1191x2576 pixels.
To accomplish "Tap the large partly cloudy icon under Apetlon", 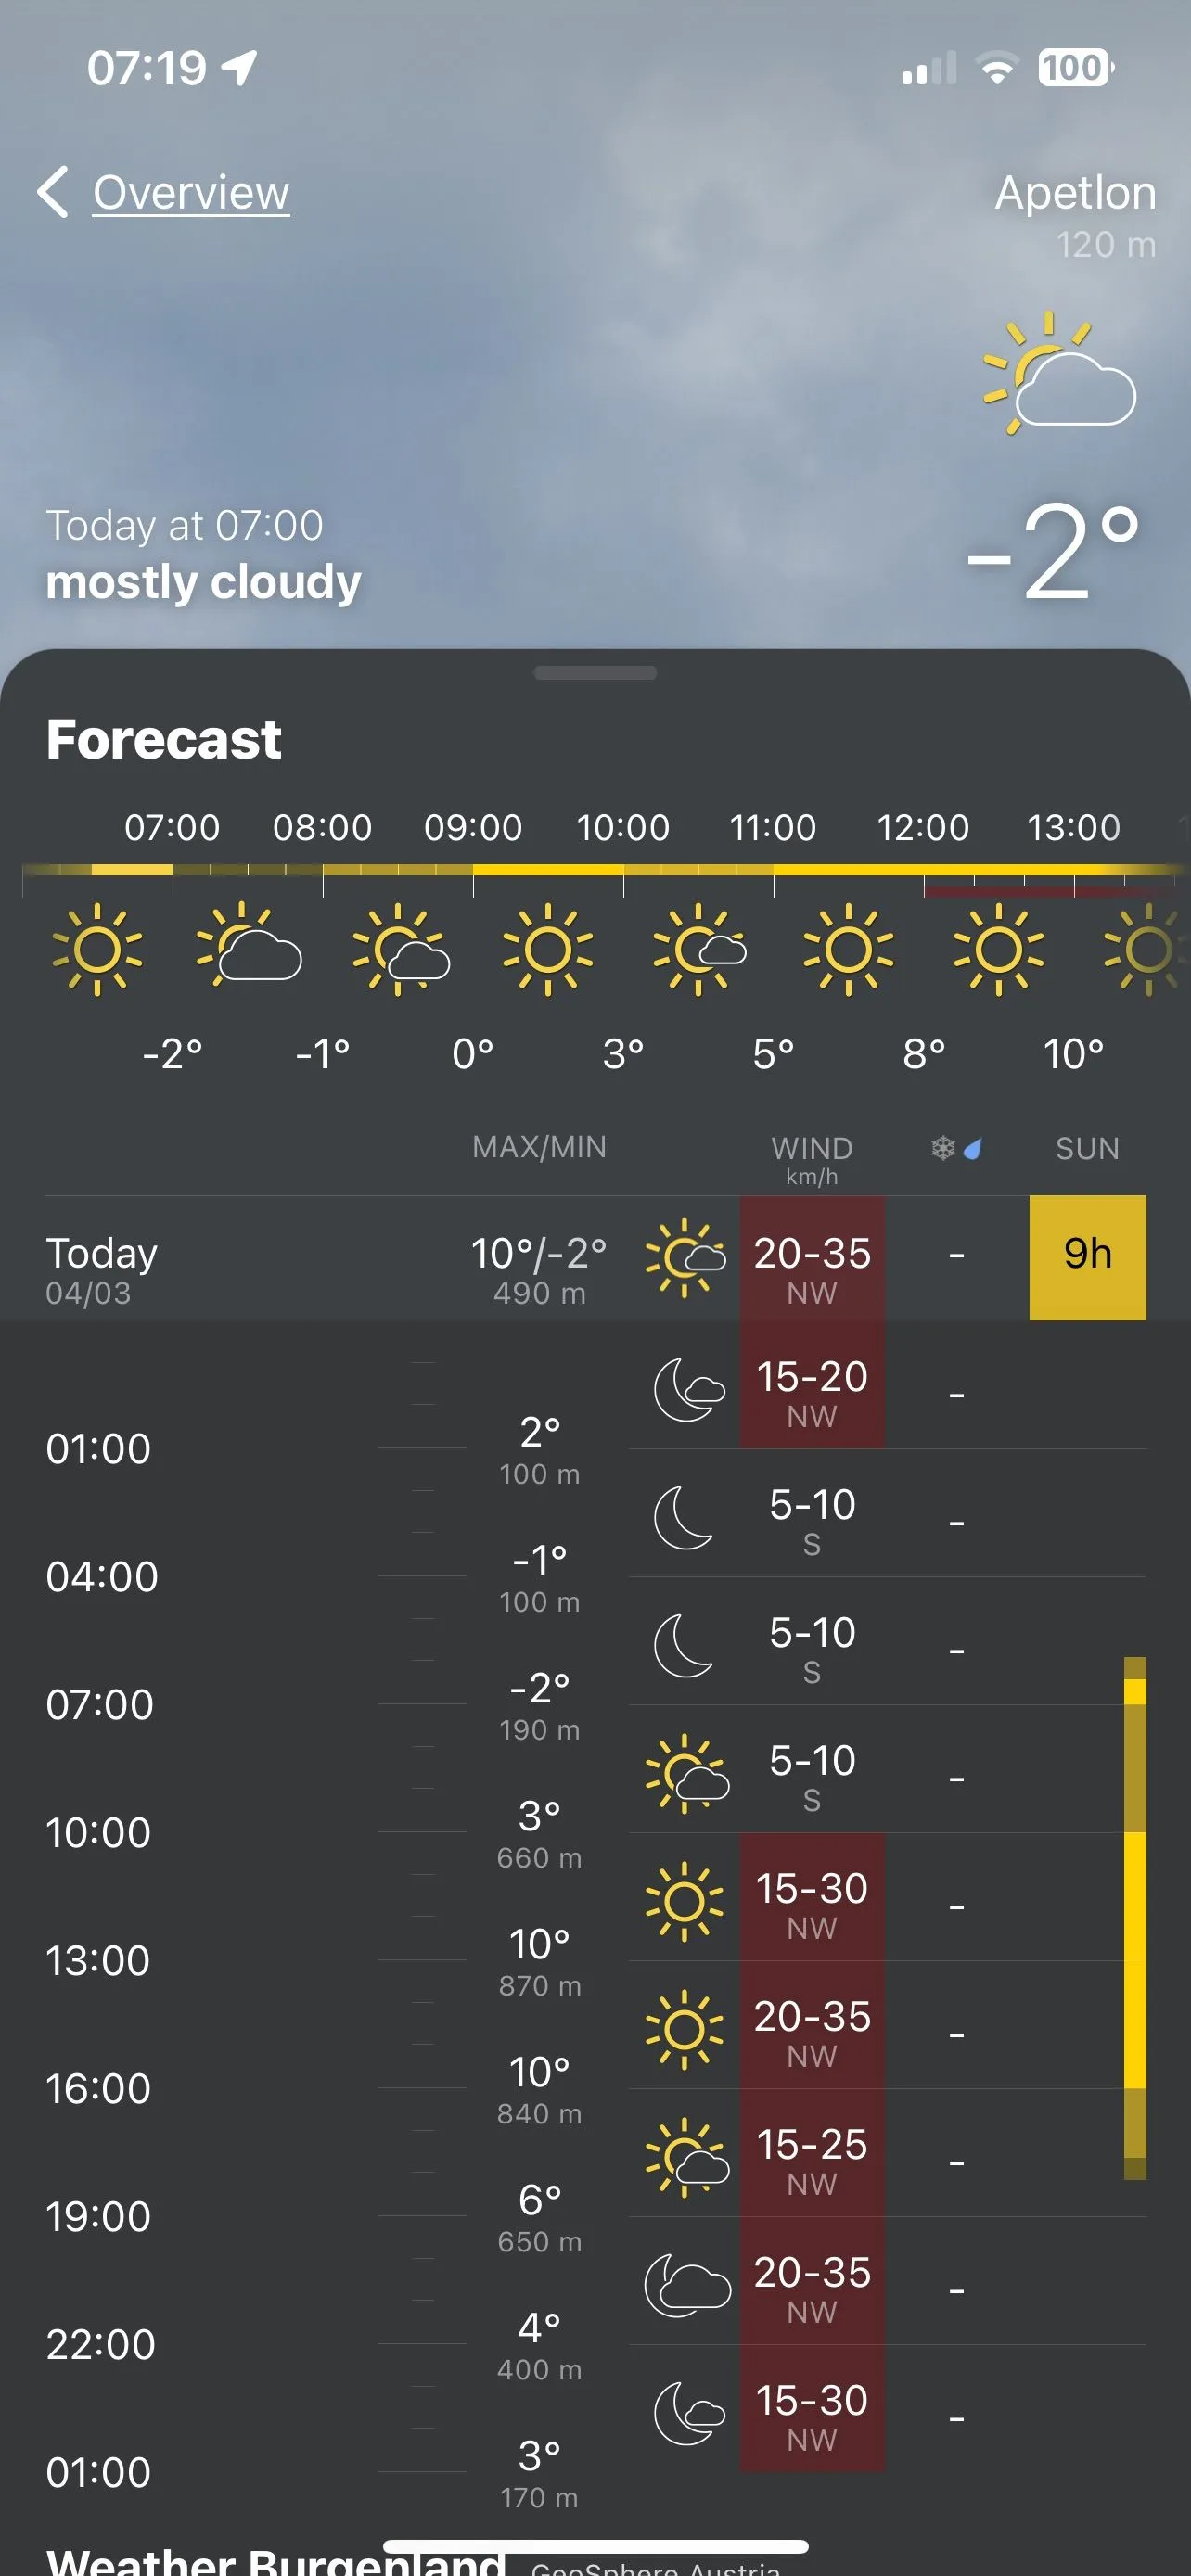I will pos(1060,373).
